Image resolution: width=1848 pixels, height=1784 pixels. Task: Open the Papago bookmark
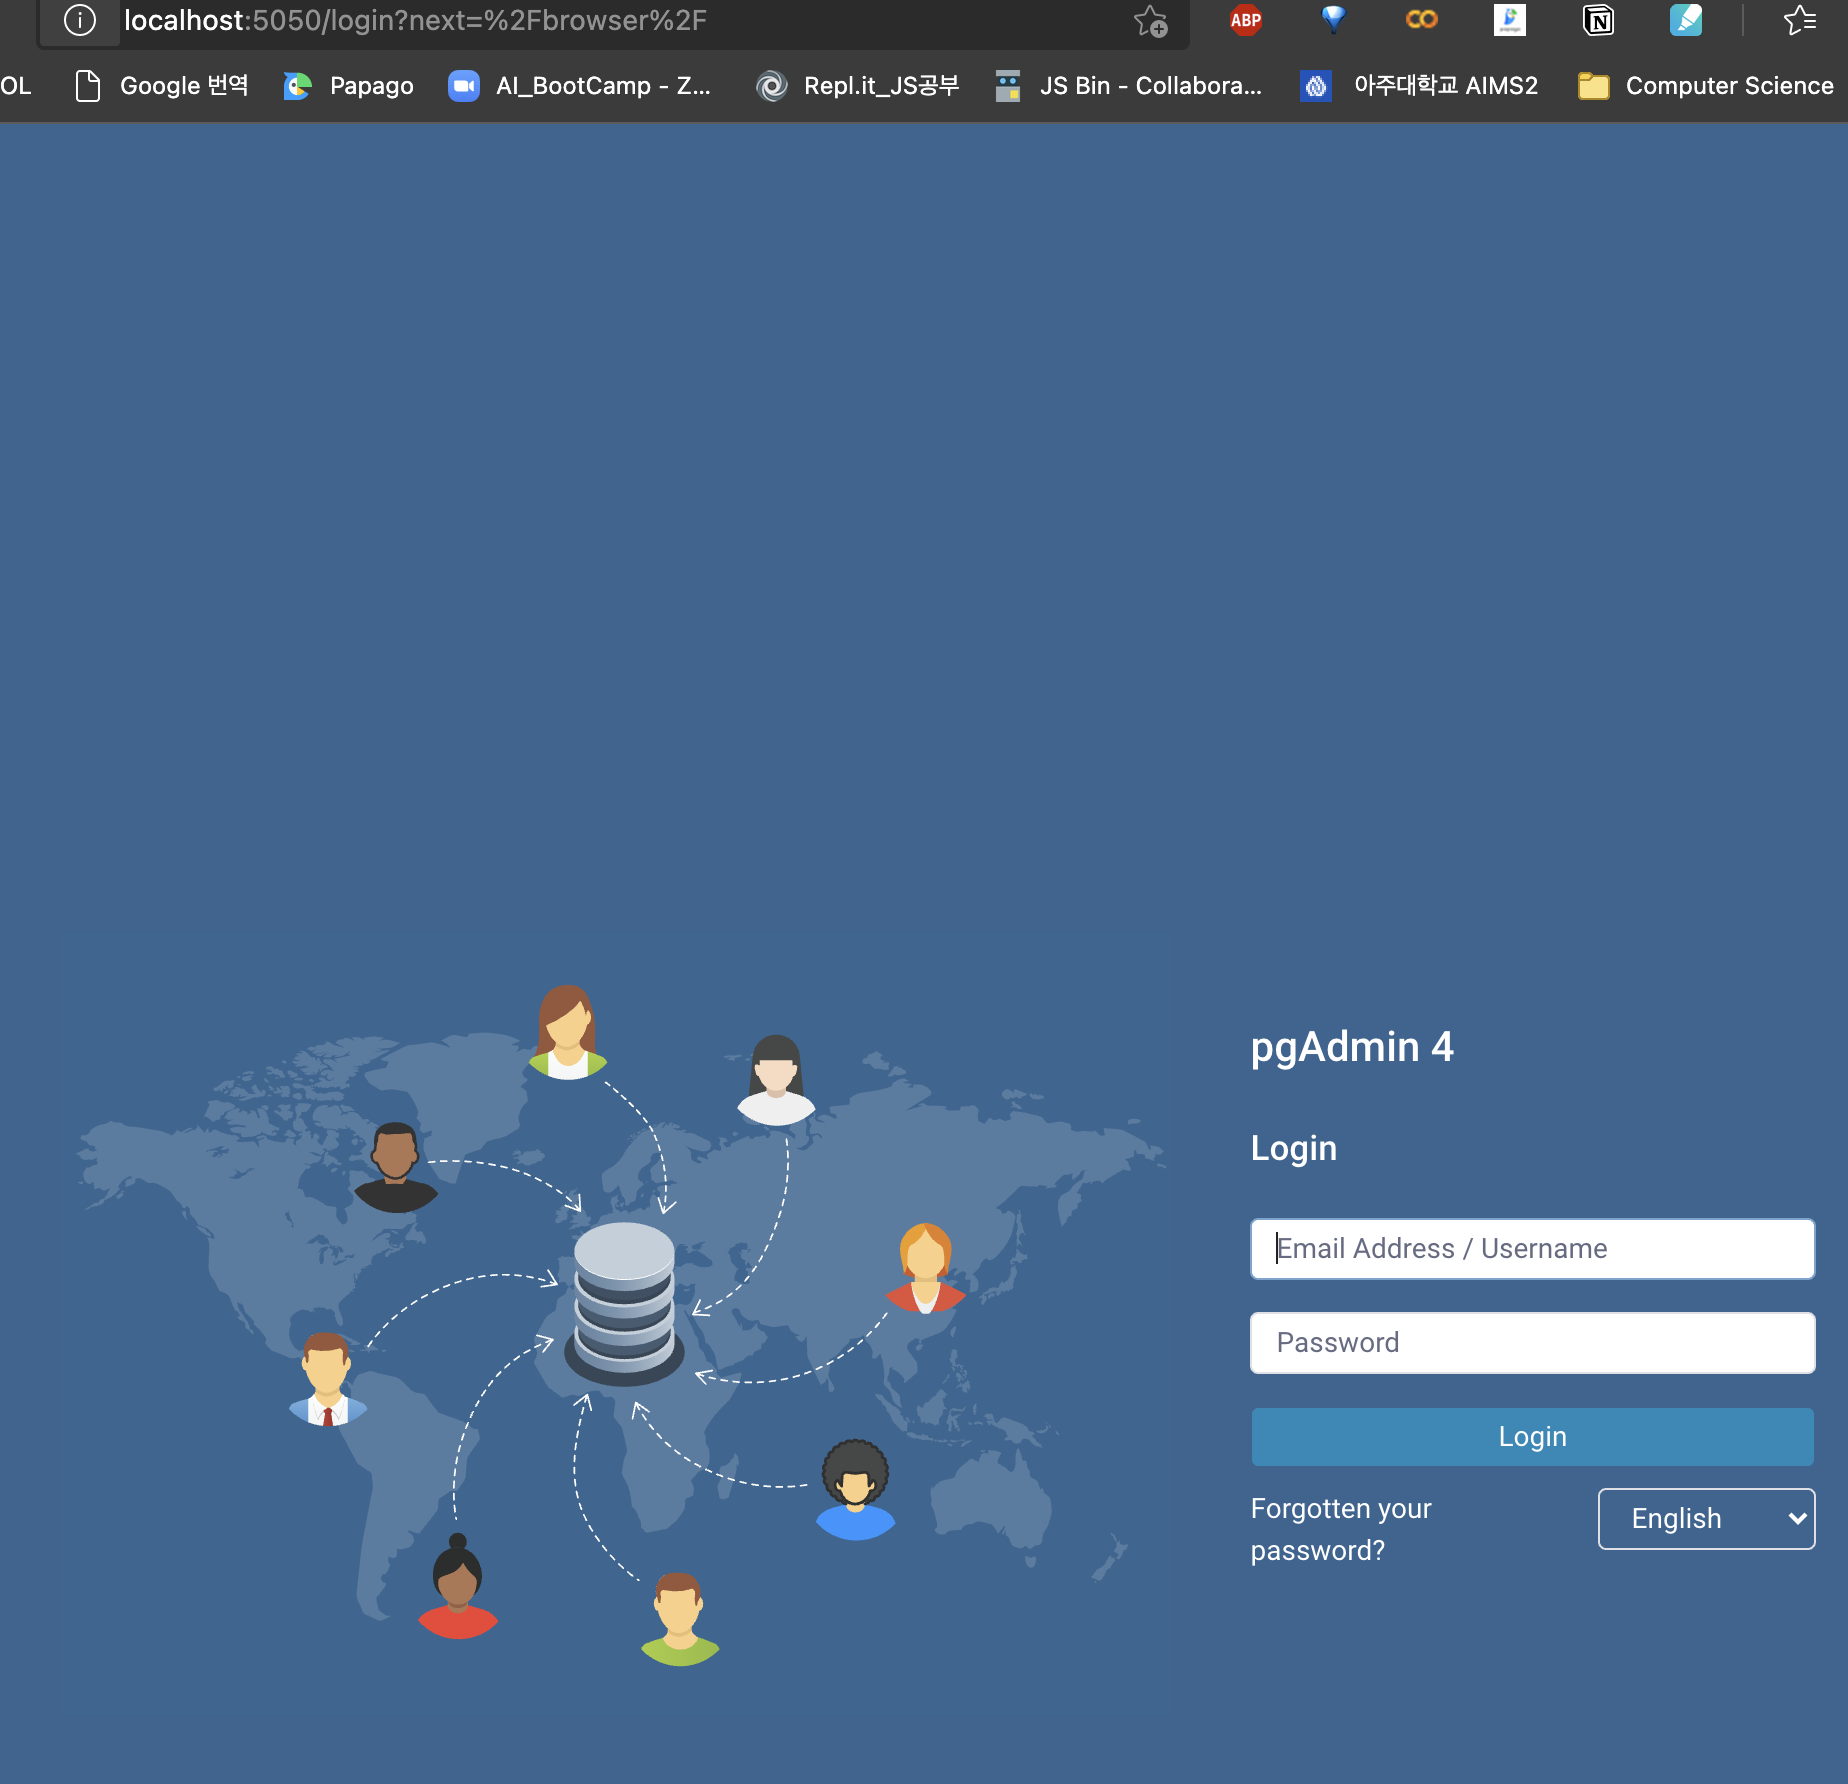coord(348,86)
